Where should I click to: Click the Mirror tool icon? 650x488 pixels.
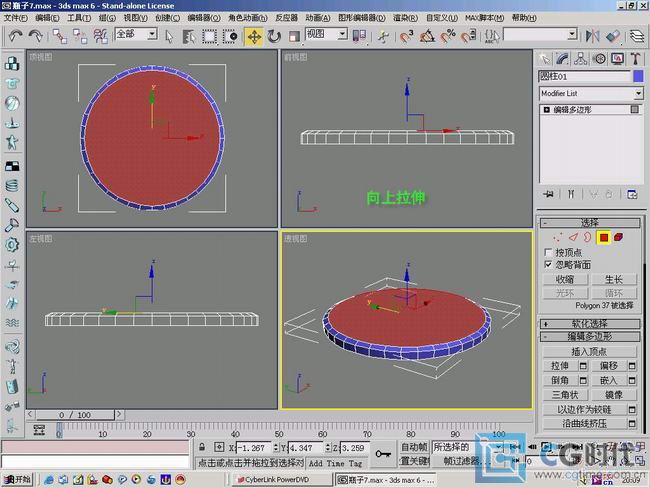coord(592,36)
